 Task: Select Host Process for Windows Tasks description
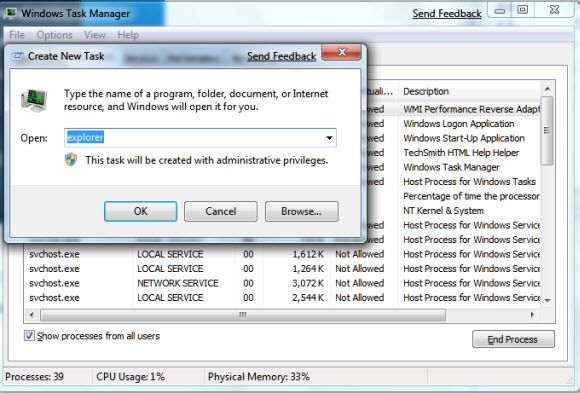click(x=469, y=182)
